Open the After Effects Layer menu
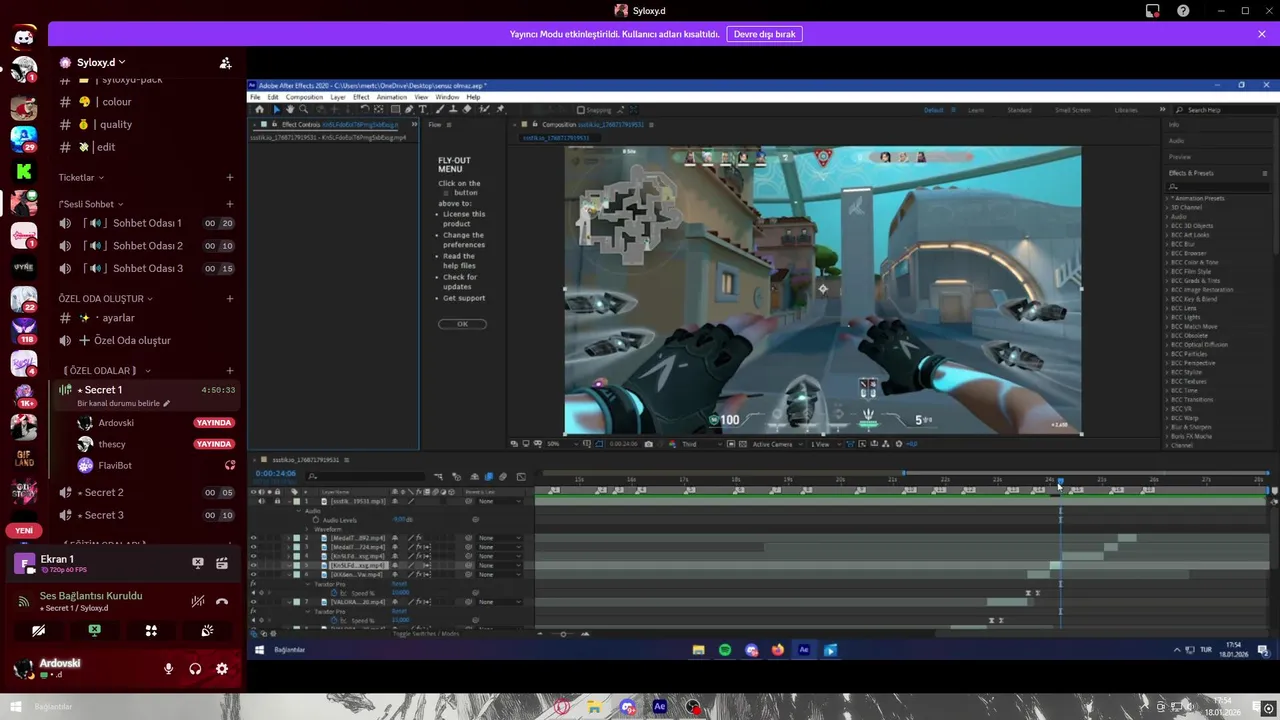Viewport: 1280px width, 720px height. pos(338,97)
